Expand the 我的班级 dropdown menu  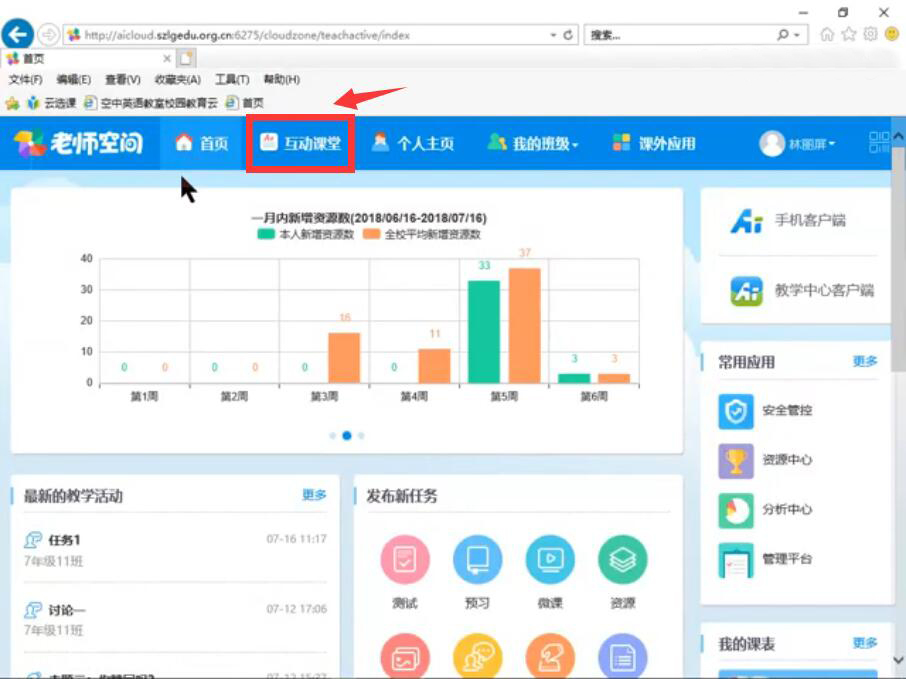tap(532, 143)
